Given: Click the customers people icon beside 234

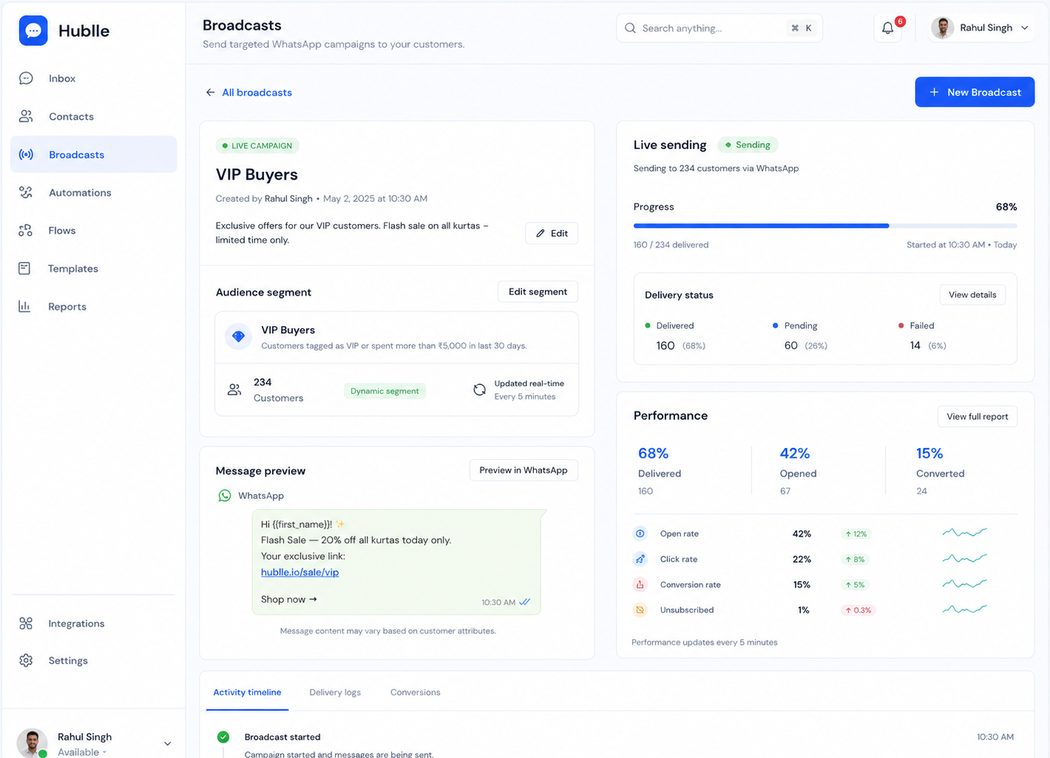Looking at the screenshot, I should [234, 390].
